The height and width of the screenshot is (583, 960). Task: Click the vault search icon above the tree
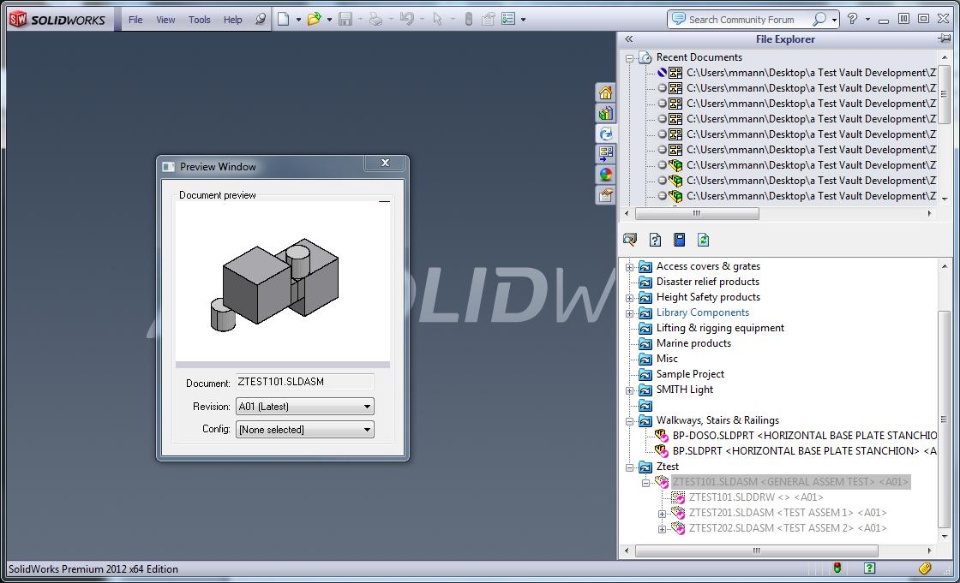630,239
